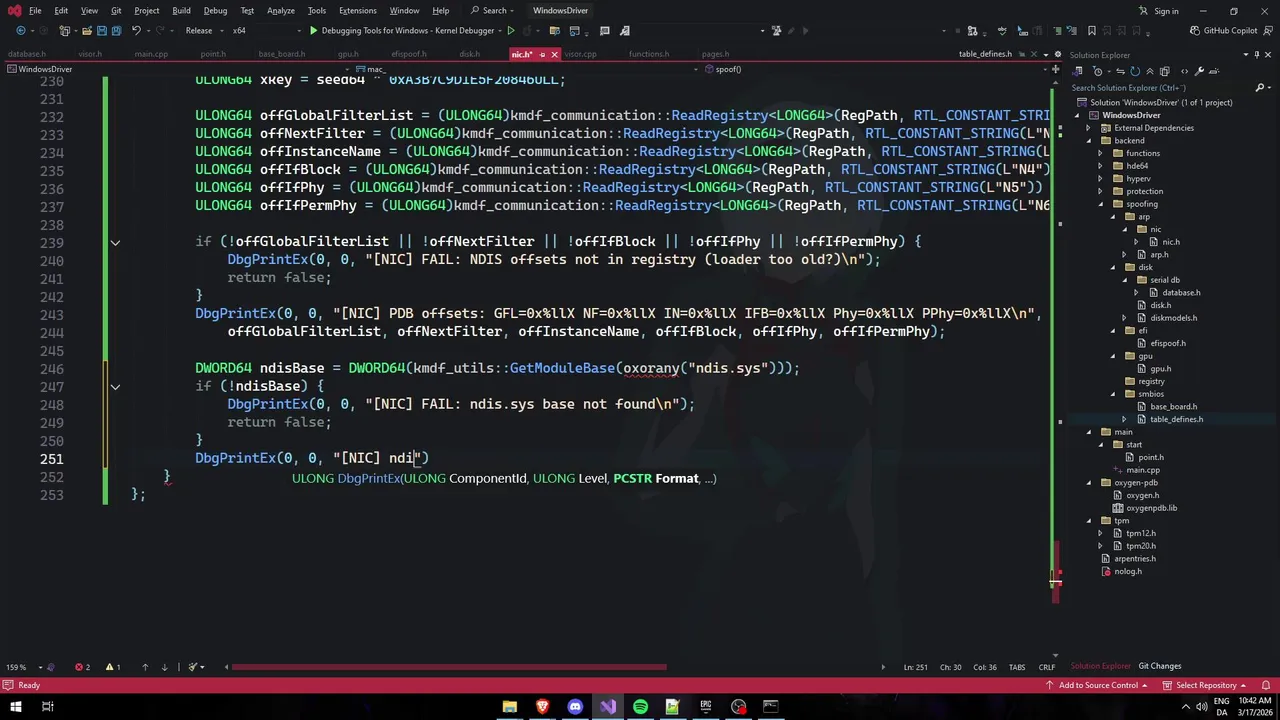Image resolution: width=1280 pixels, height=720 pixels.
Task: Navigate backward with the toolbar back arrow
Action: coord(21,31)
